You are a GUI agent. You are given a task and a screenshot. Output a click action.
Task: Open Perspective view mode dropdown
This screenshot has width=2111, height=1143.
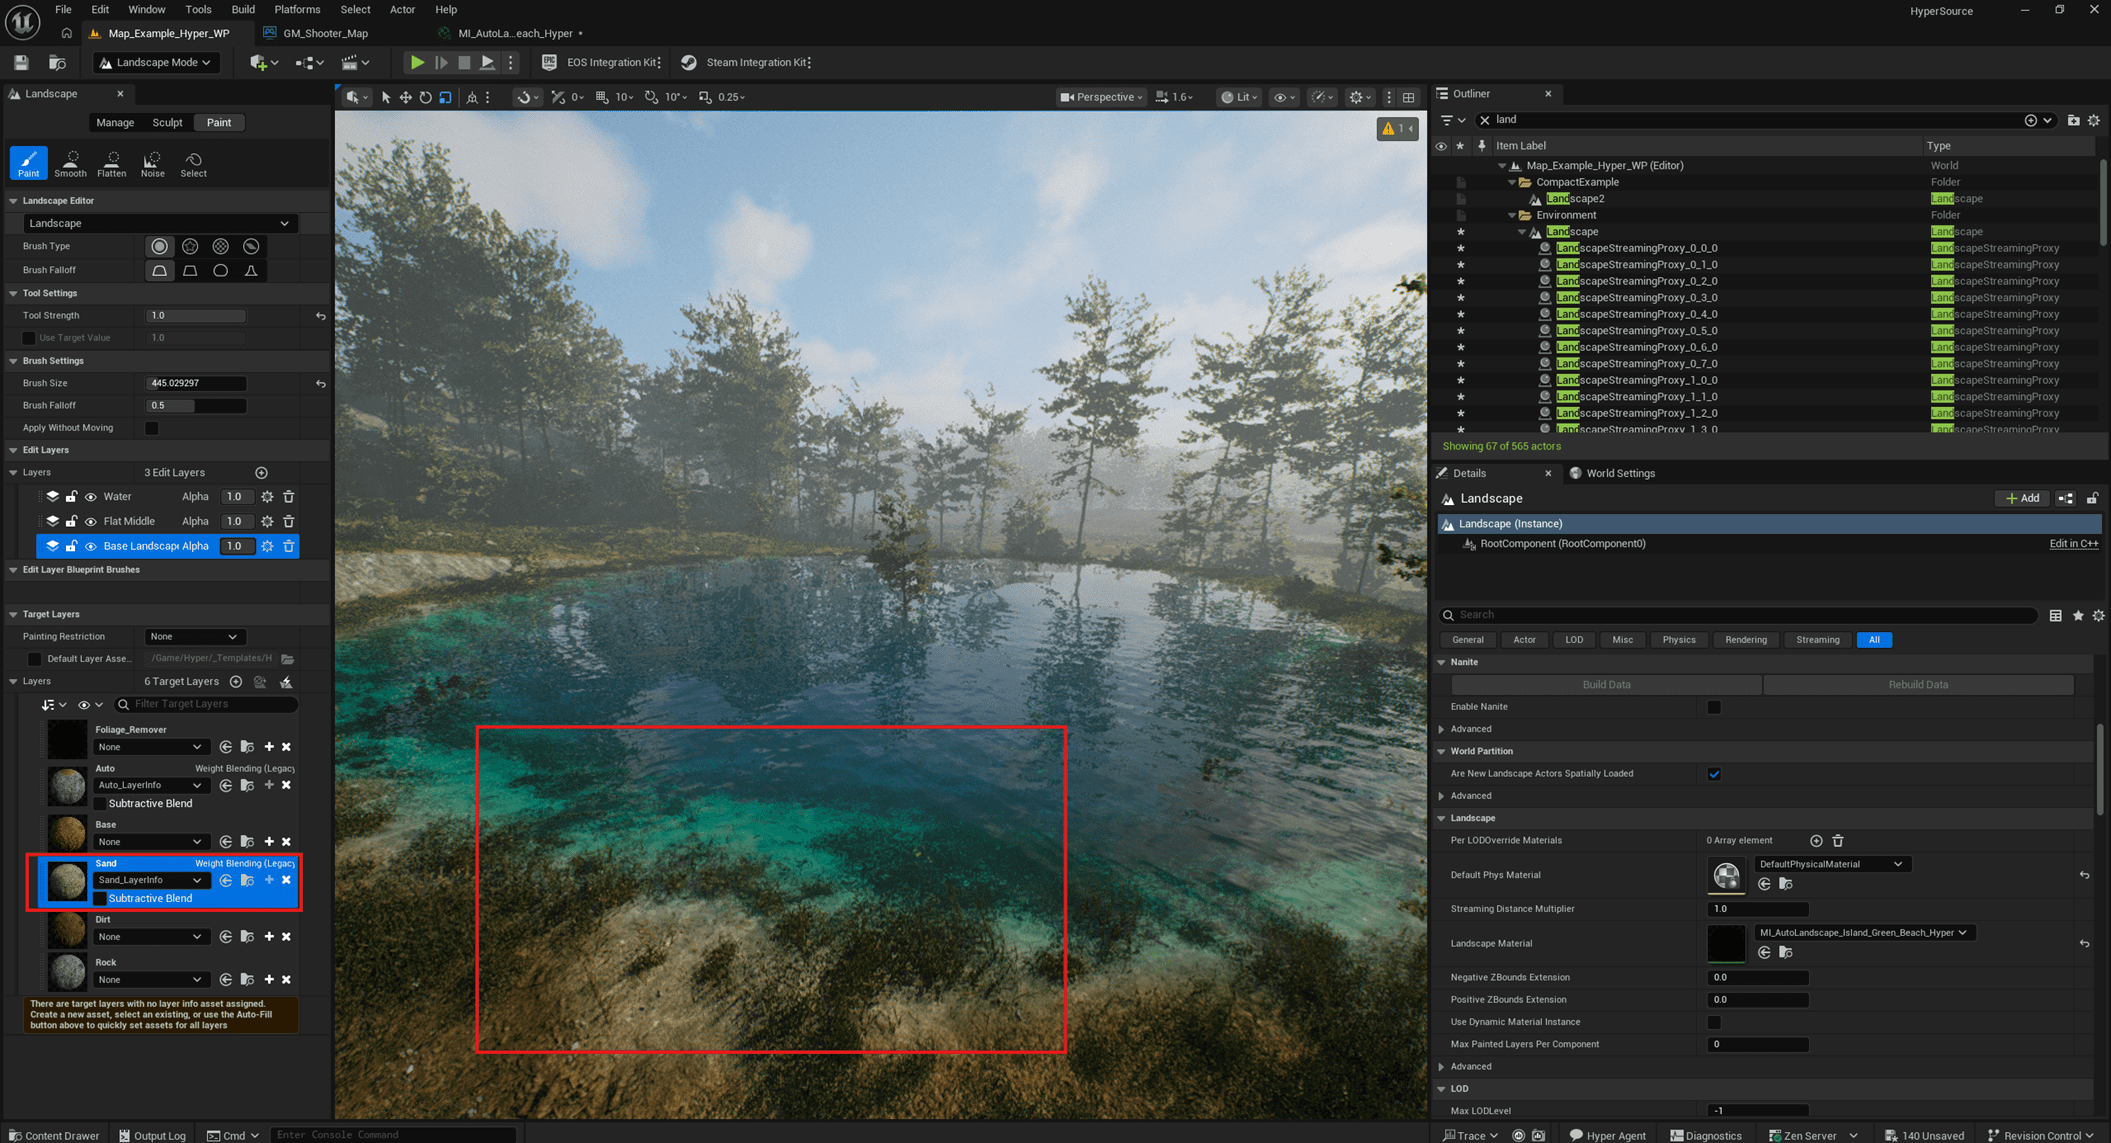point(1101,97)
